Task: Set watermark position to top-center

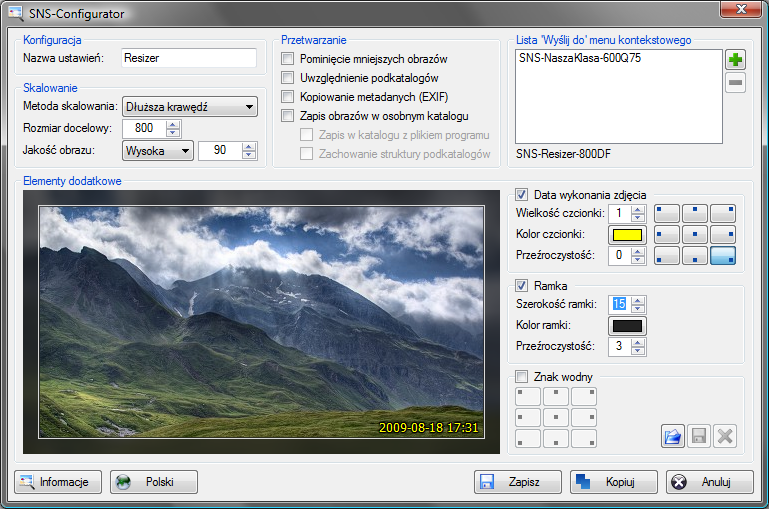Action: pyautogui.click(x=556, y=396)
